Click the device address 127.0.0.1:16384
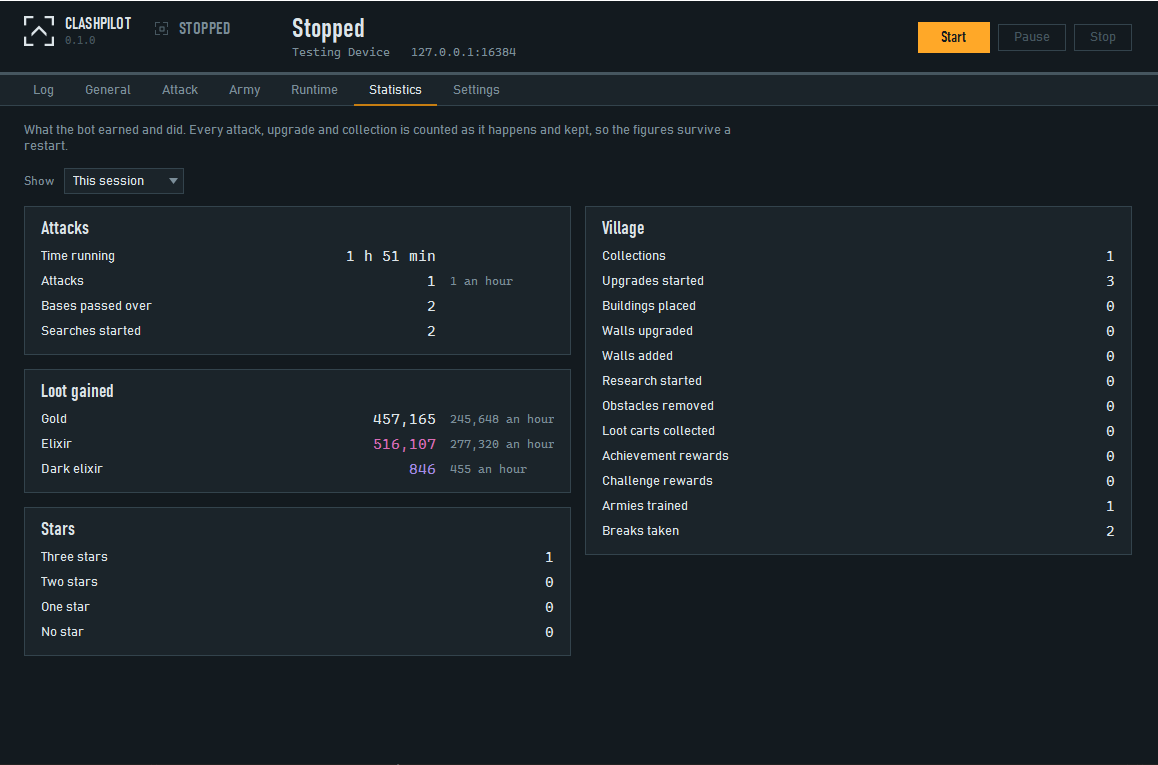The width and height of the screenshot is (1158, 765). 463,52
